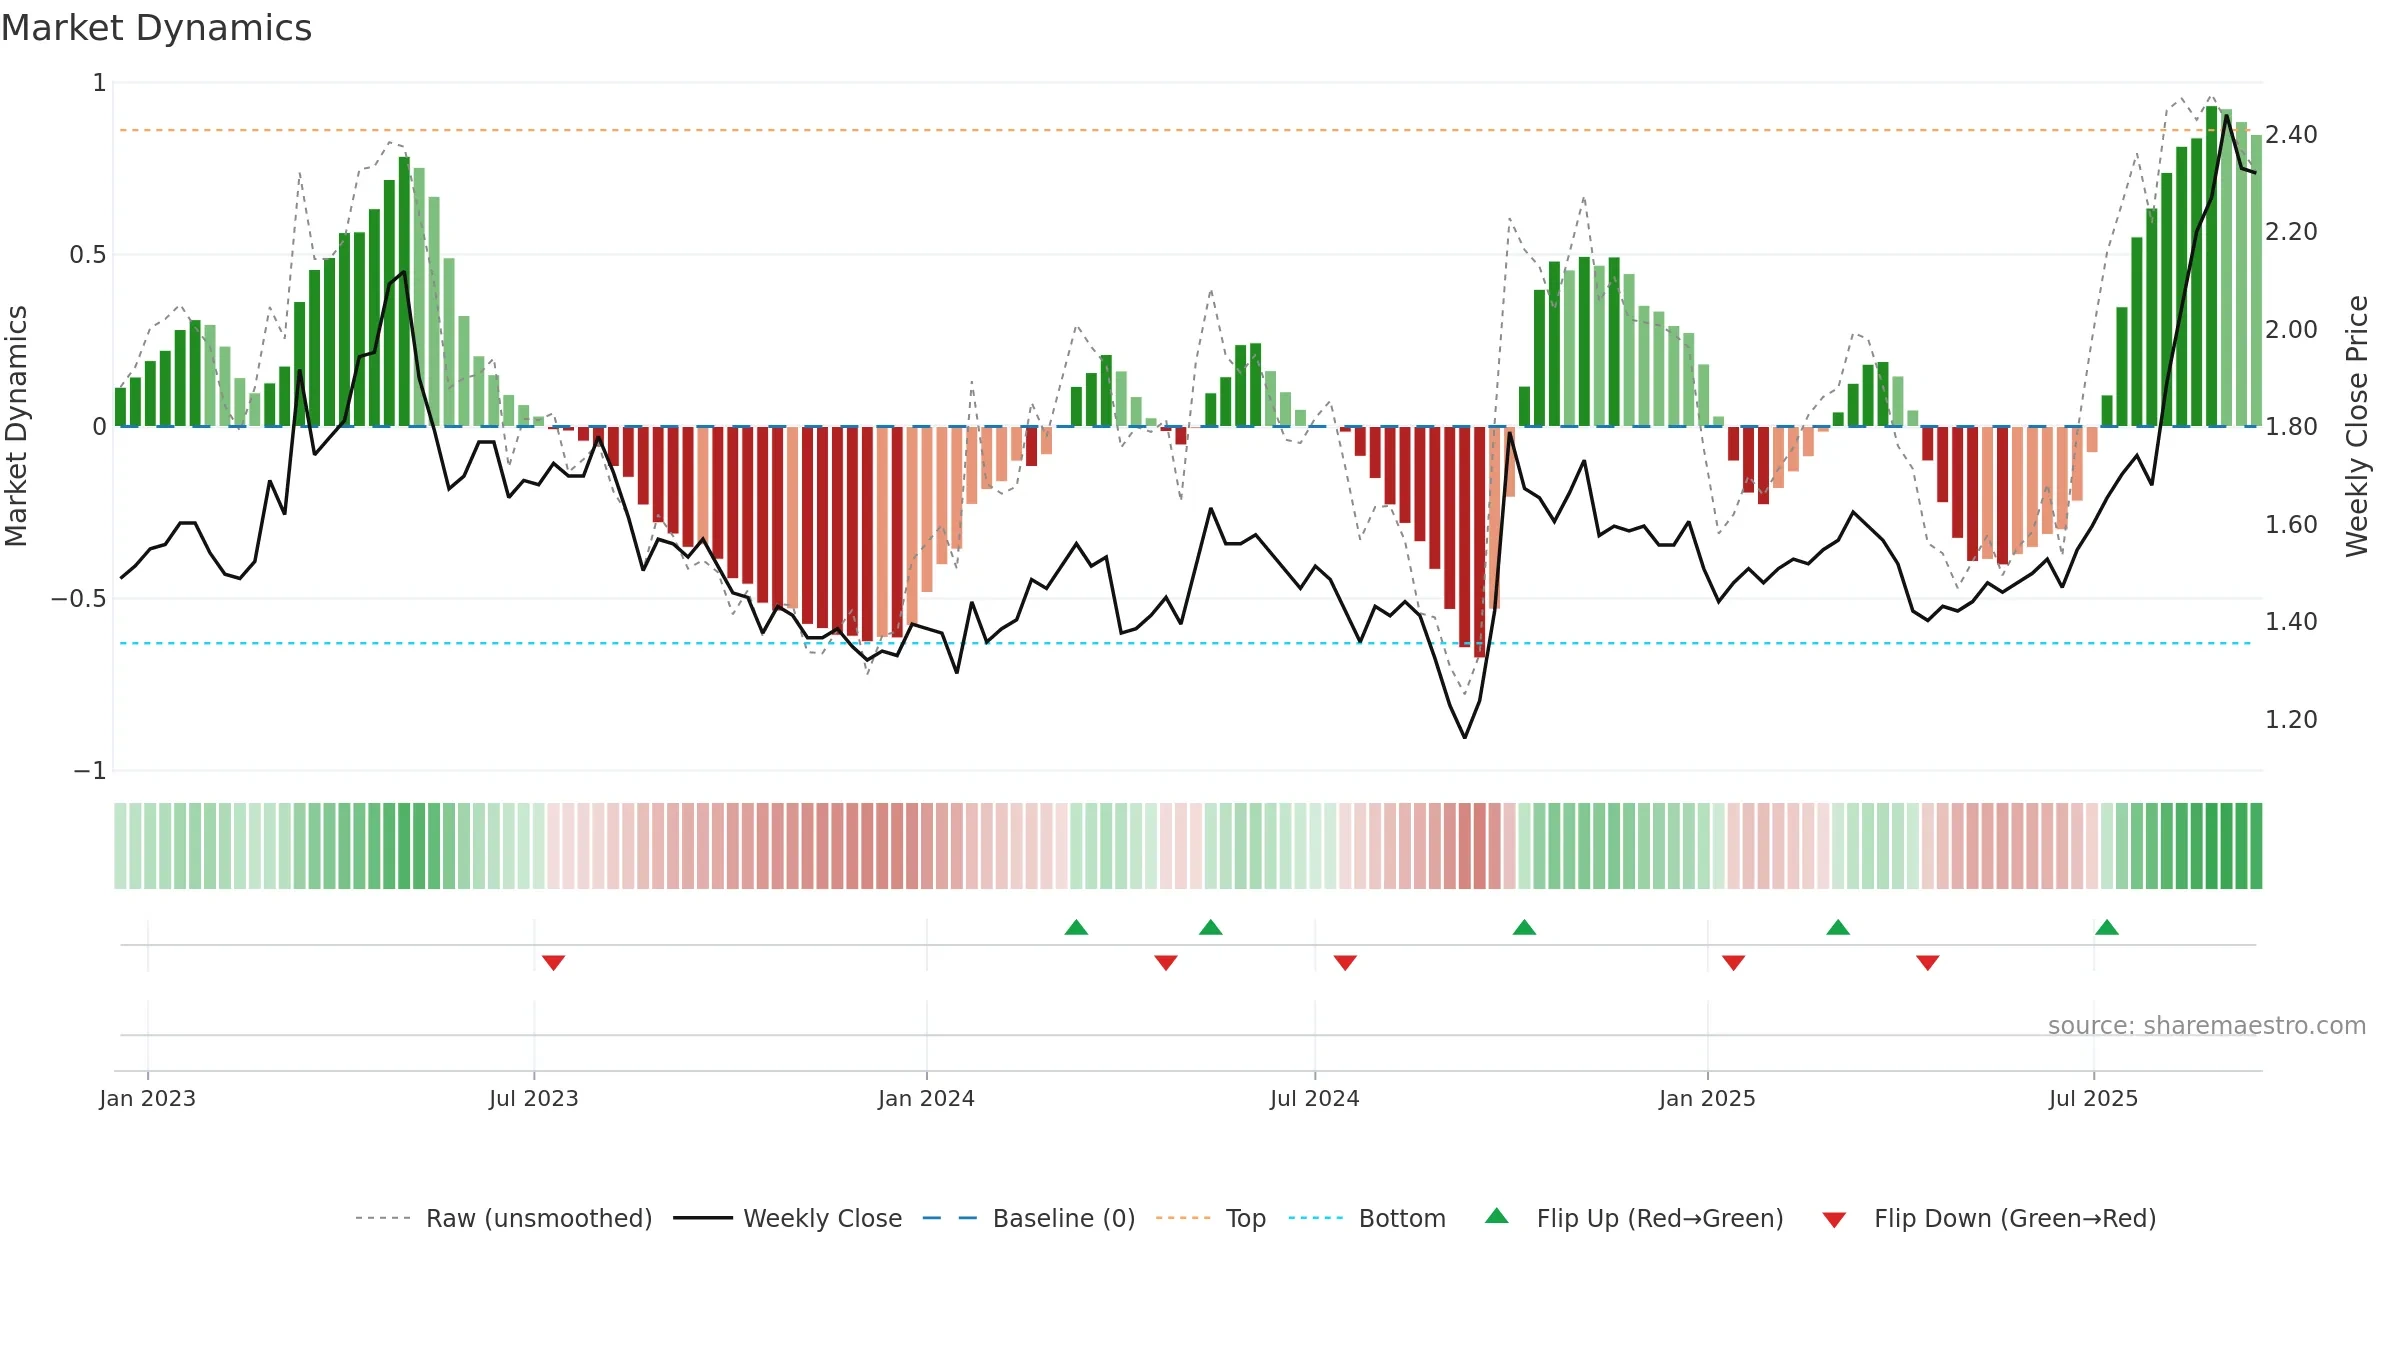Click the green flip-up marker after Jan 2025
The image size is (2400, 1350).
[1838, 927]
